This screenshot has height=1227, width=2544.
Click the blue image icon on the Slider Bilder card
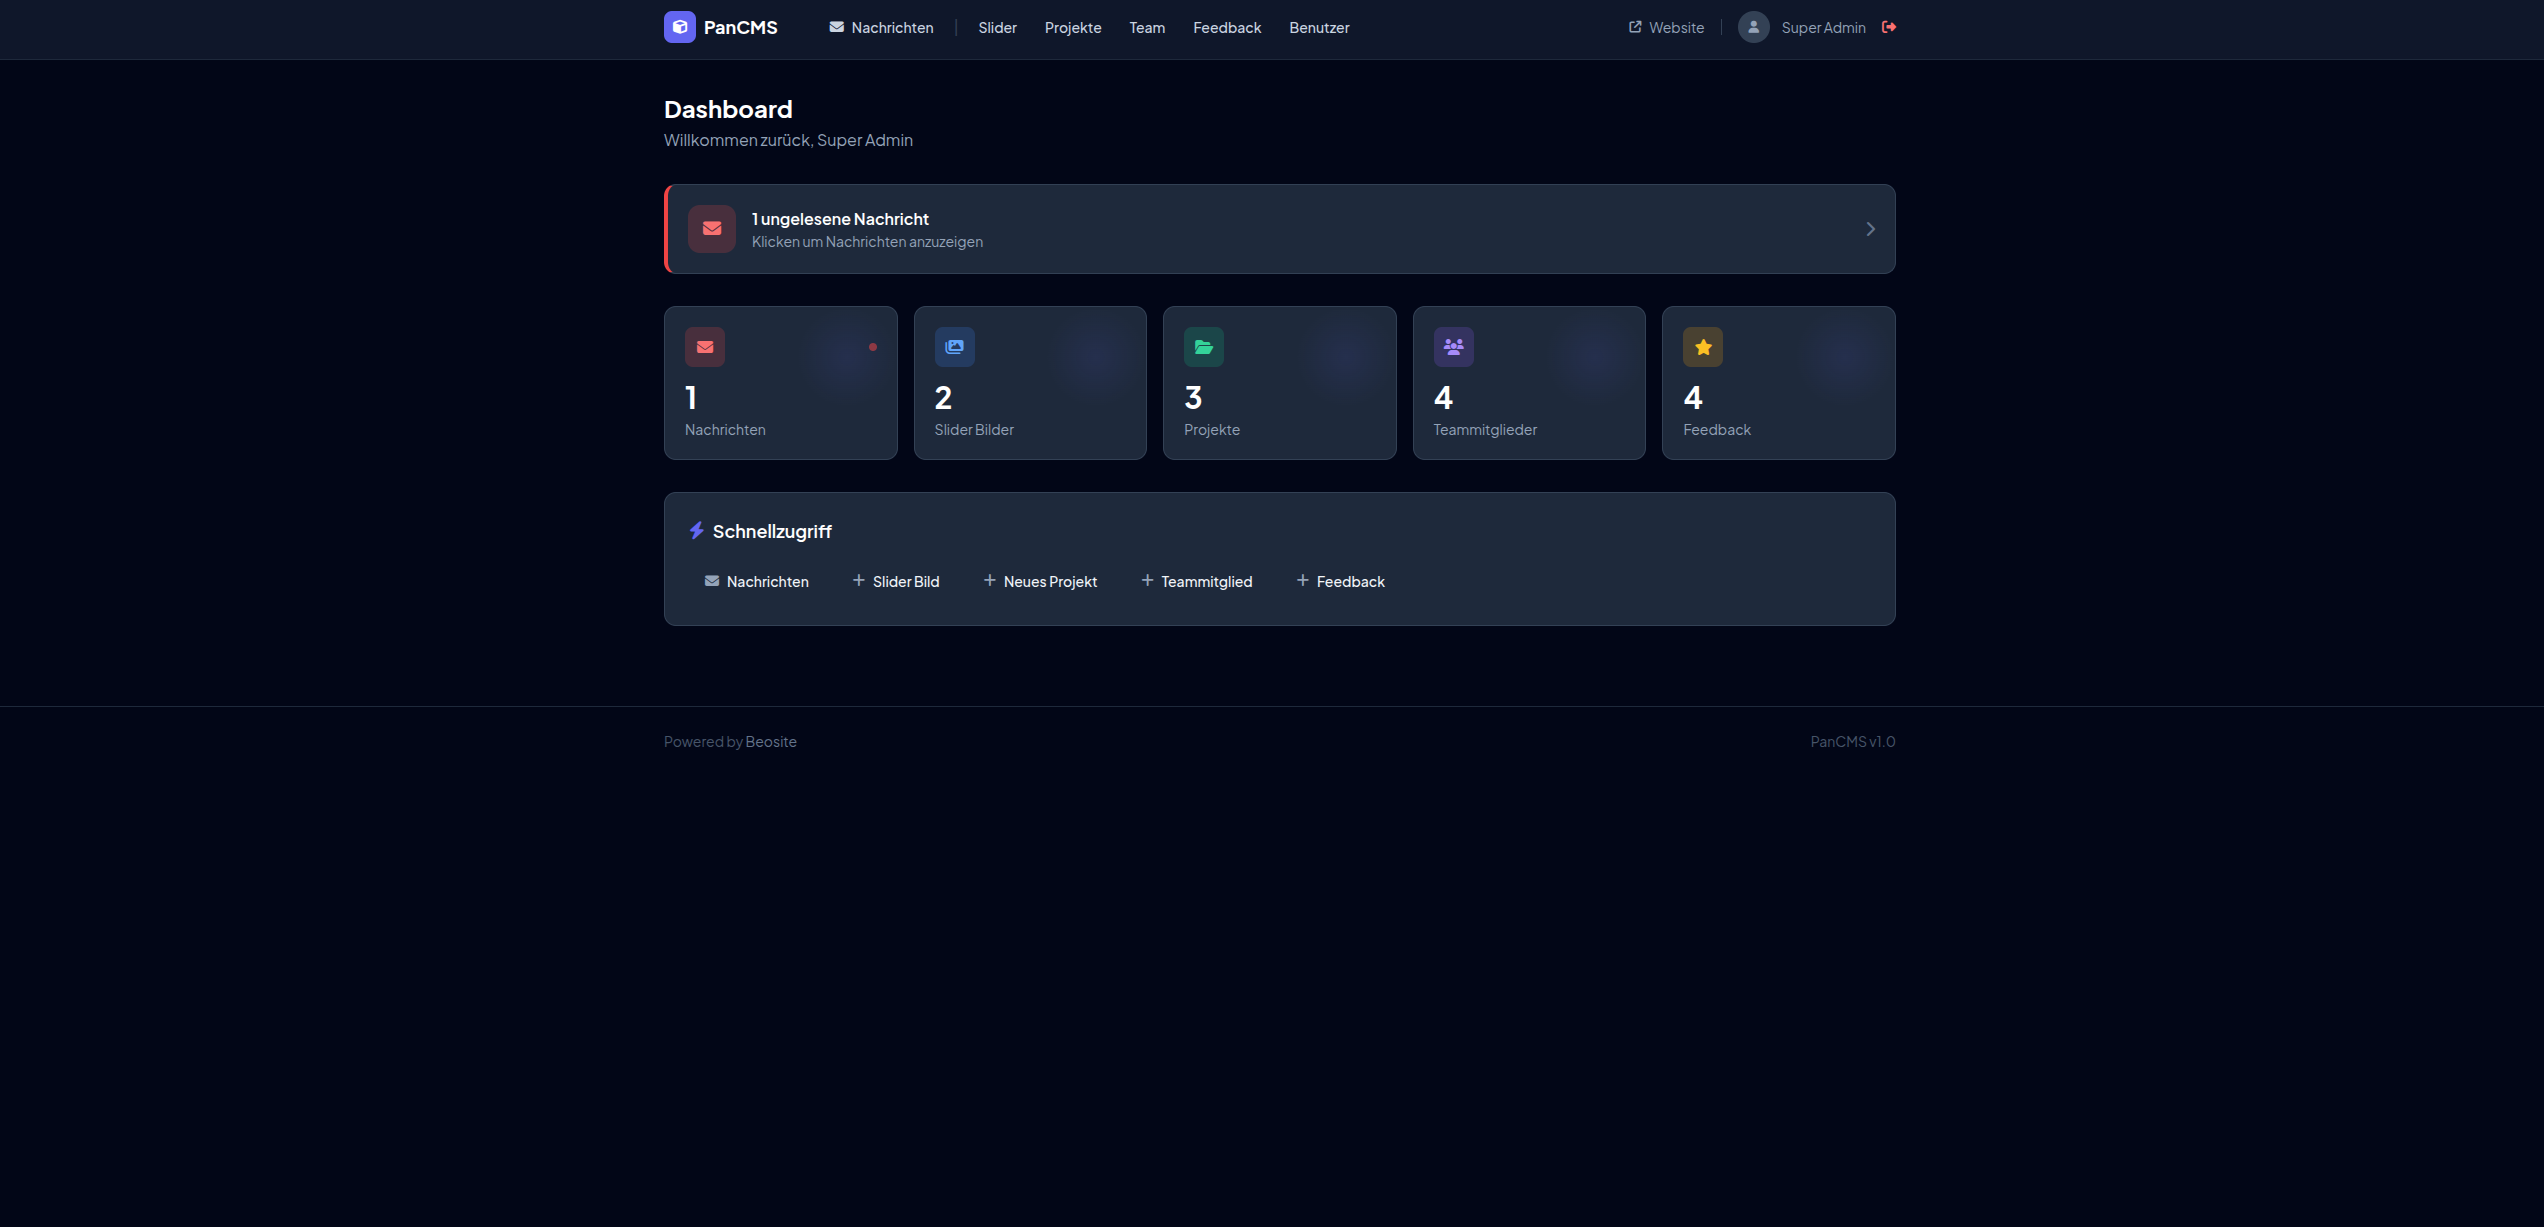coord(954,347)
